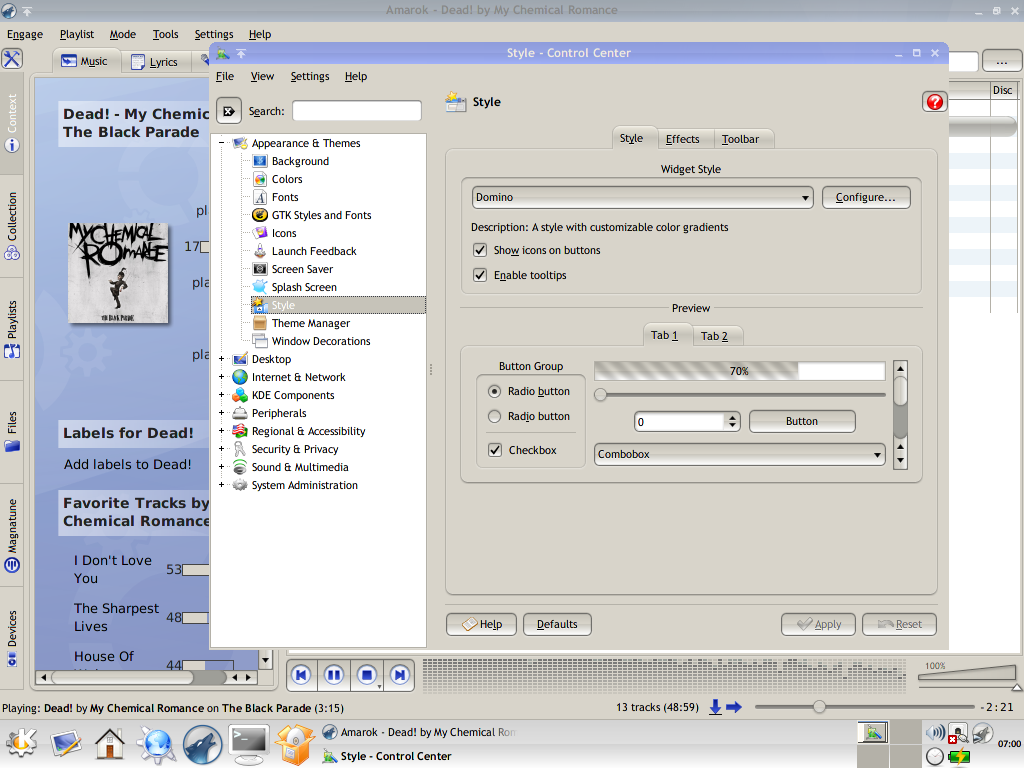Screen dimensions: 1024x768
Task: Open the preview Combobox dropdown
Action: click(x=739, y=454)
